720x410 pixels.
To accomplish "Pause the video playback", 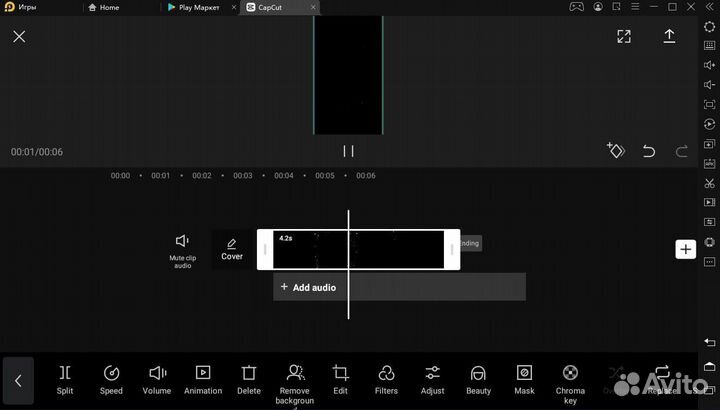I will (x=348, y=151).
